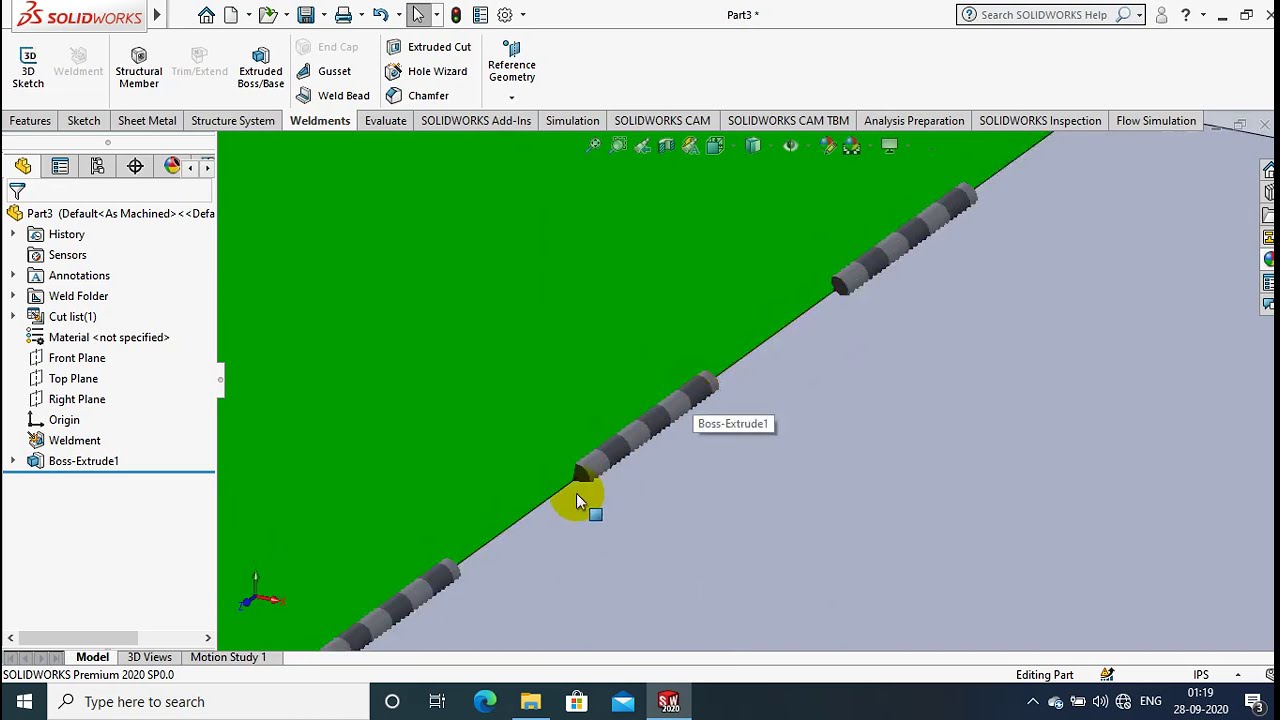
Task: Switch to the Sketch tab
Action: click(84, 121)
